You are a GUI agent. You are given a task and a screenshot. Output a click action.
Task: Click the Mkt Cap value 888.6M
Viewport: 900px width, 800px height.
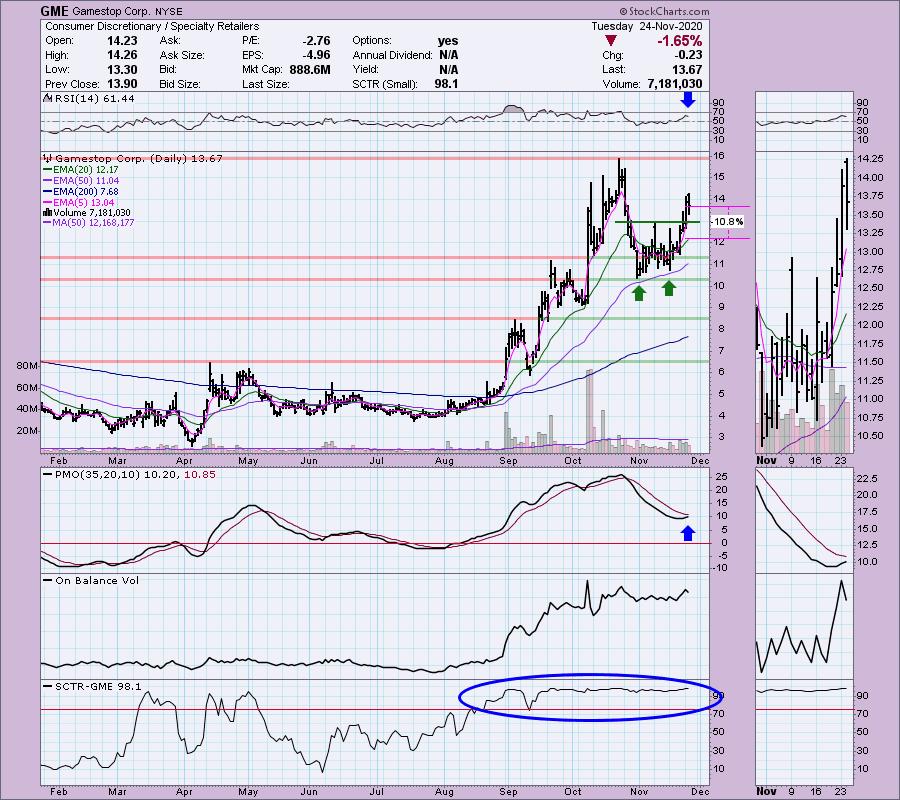(x=310, y=69)
